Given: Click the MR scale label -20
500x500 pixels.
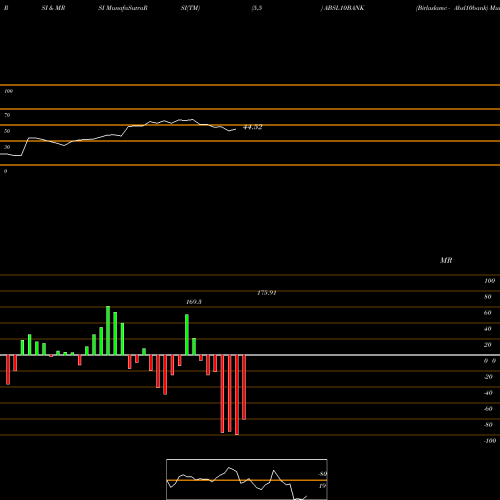Looking at the screenshot, I should point(488,377).
